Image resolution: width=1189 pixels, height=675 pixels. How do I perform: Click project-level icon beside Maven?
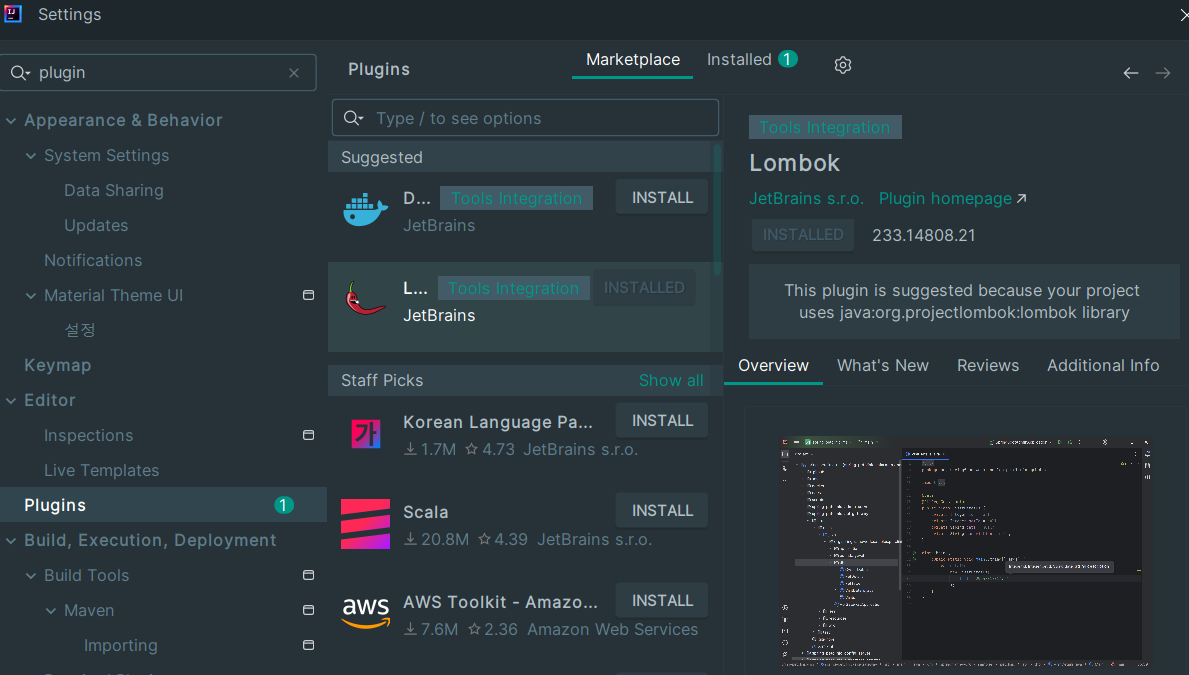(x=309, y=610)
